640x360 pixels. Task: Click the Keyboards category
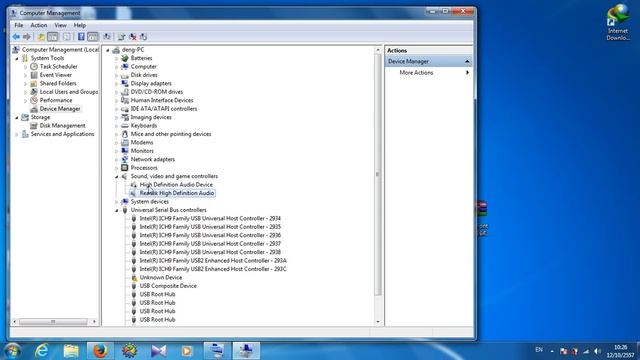(144, 126)
